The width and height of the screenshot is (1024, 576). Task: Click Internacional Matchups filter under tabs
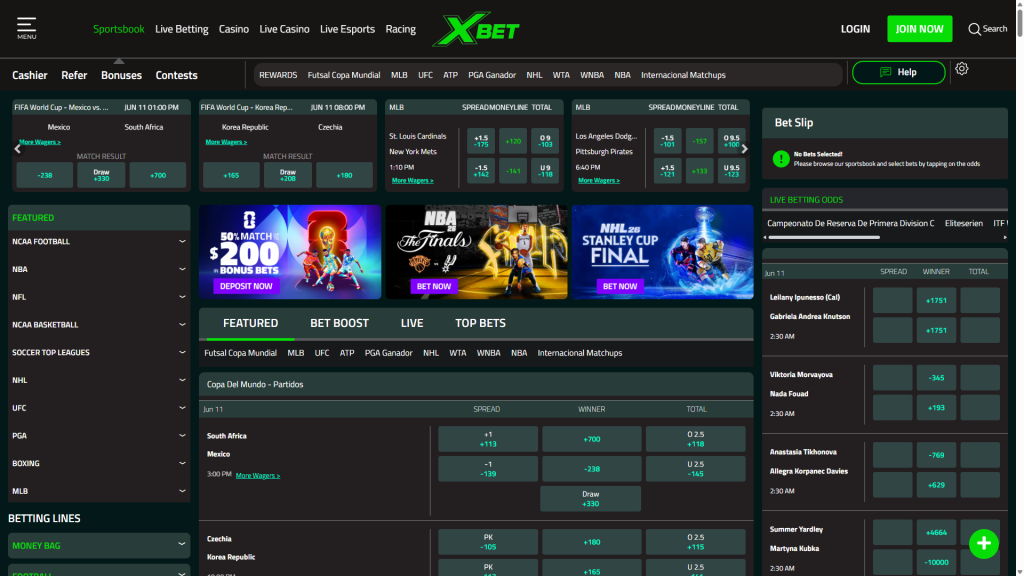point(579,353)
